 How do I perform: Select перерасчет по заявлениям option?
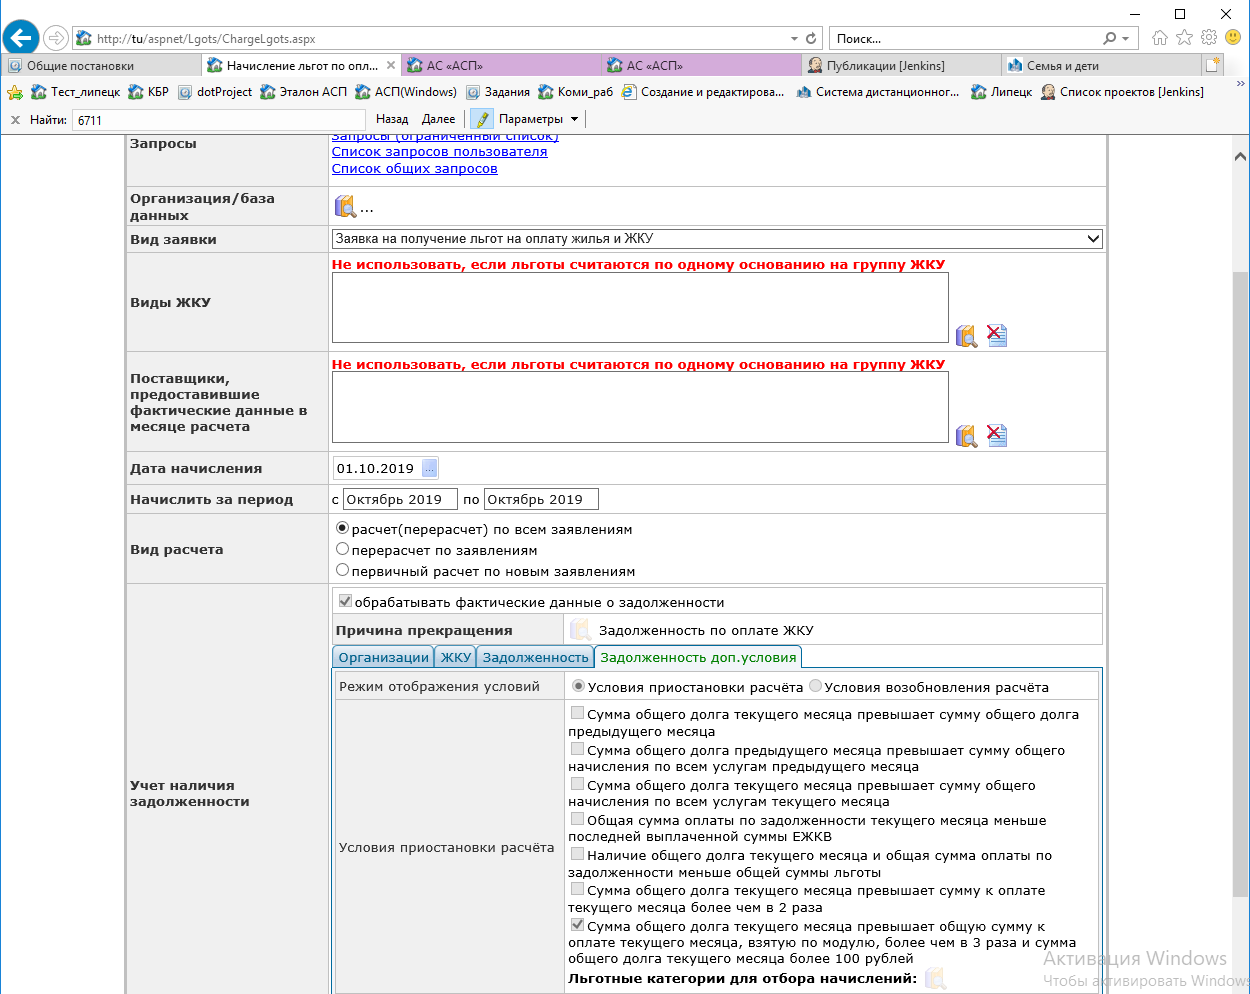(343, 549)
